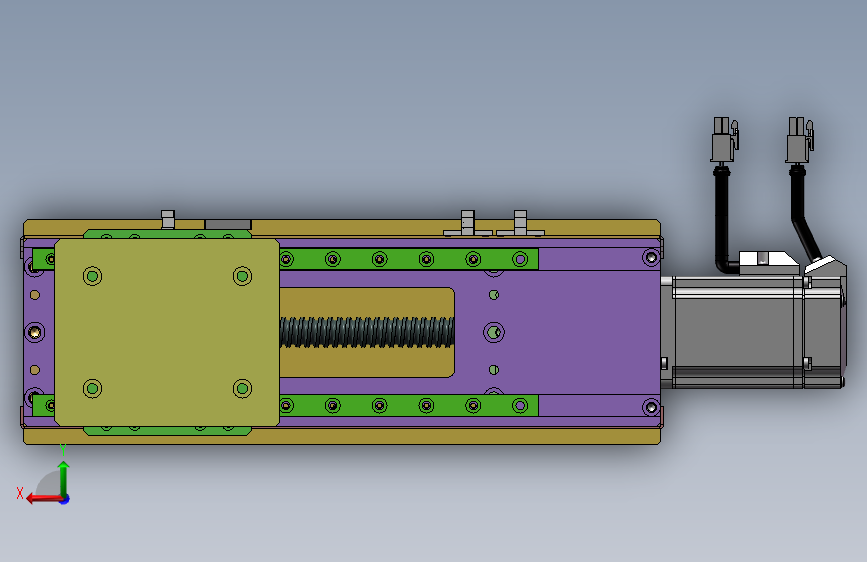
Task: Select the olive carriage slider plate
Action: 167,332
